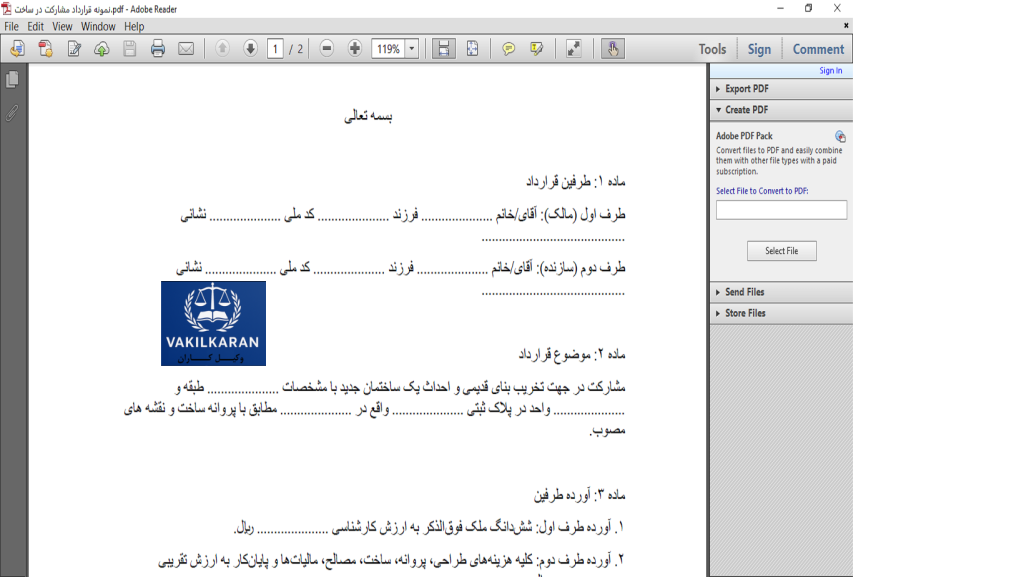Click the zoom out minus button
This screenshot has height=577, width=1024.
[x=327, y=49]
